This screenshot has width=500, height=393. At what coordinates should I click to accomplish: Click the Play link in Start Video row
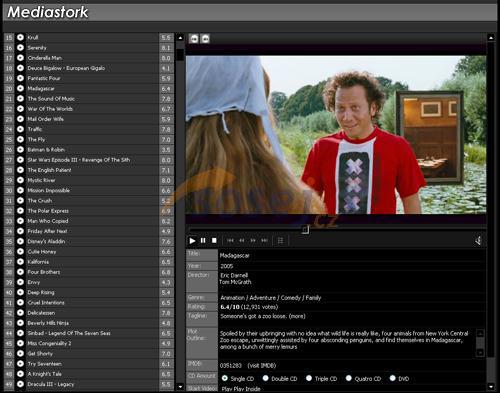(227, 389)
